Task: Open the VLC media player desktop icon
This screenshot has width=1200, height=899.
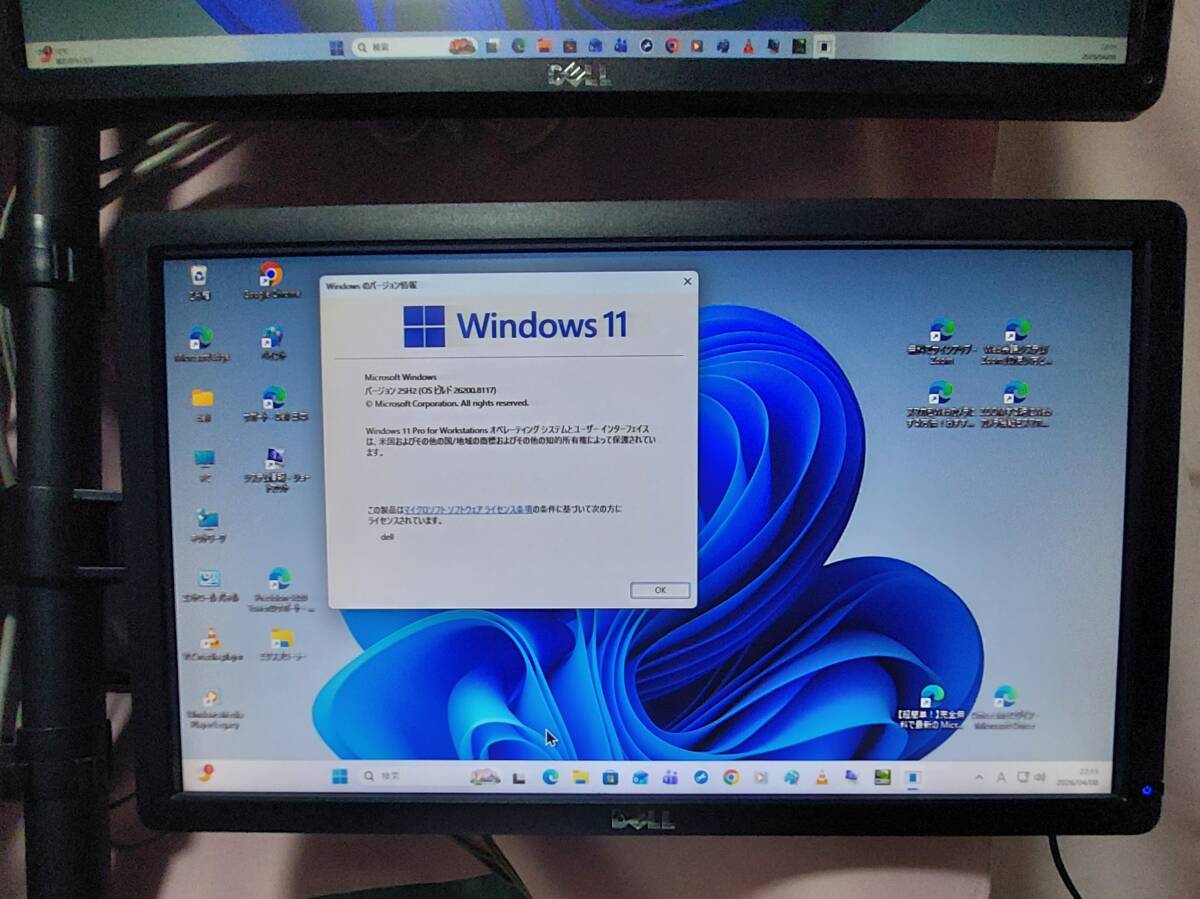Action: 211,644
